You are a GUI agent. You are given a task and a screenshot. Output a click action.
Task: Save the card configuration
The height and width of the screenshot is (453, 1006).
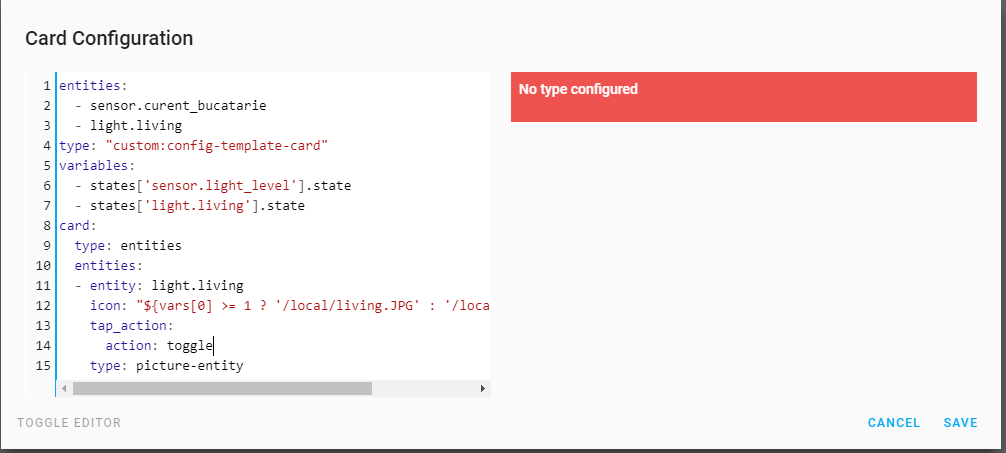(x=960, y=423)
